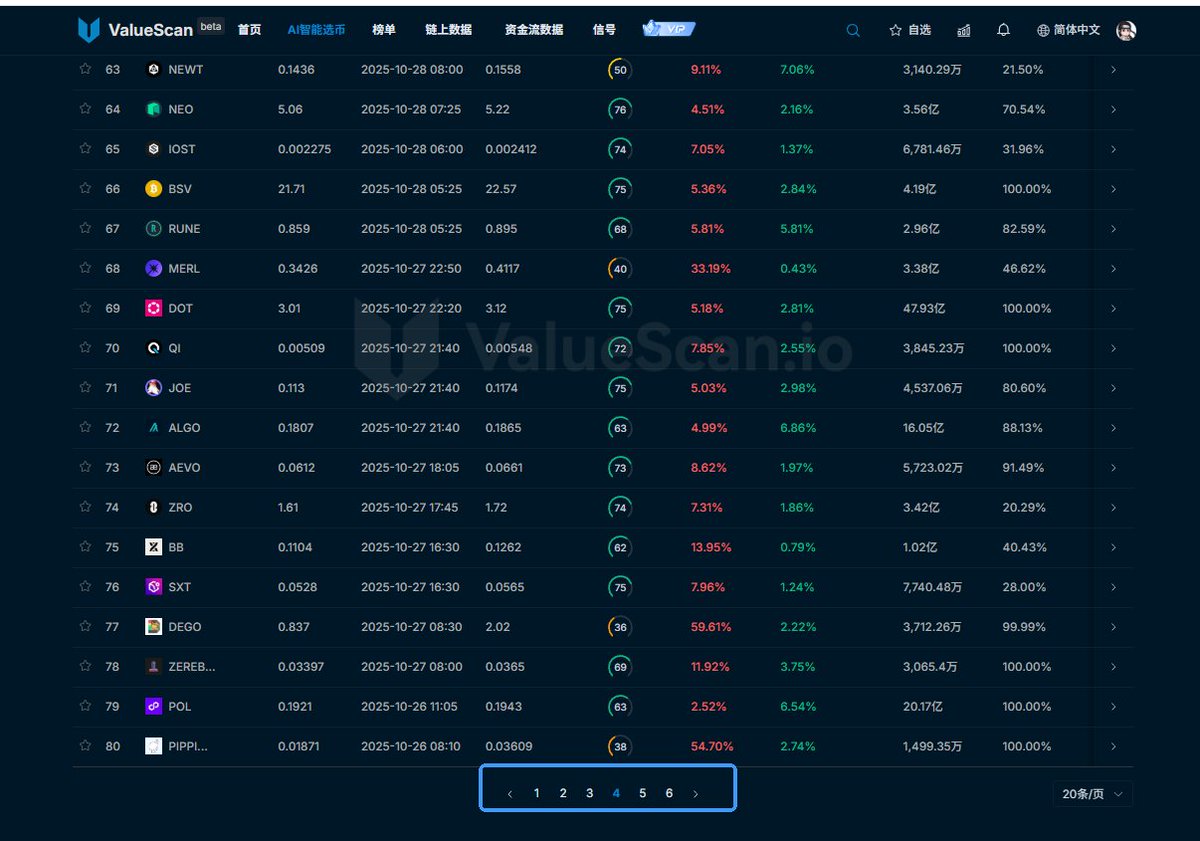Expand BB row chevron
This screenshot has height=841, width=1200.
[x=1113, y=547]
